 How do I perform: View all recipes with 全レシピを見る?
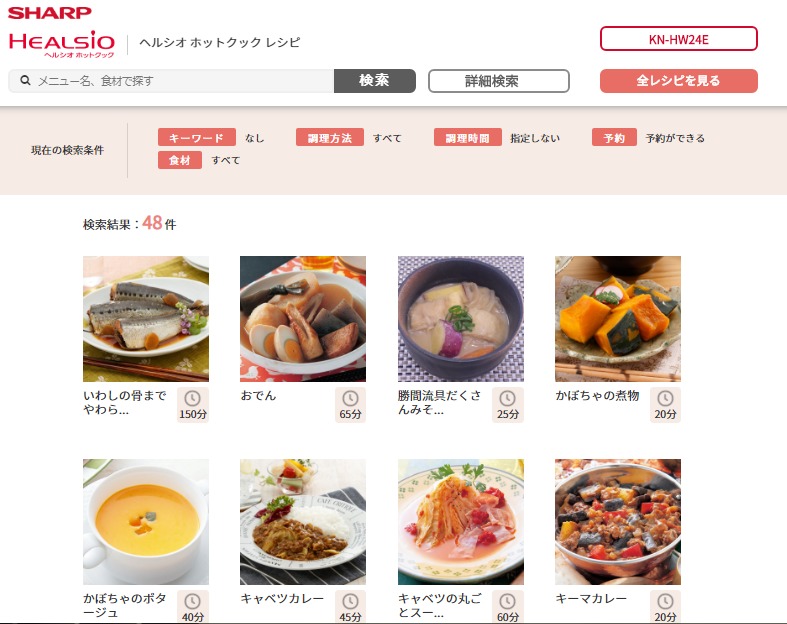tap(679, 81)
